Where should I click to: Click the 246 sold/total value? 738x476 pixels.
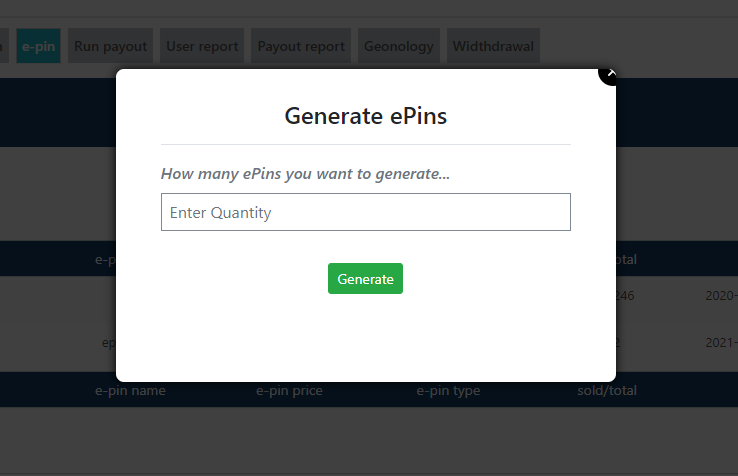tap(625, 296)
